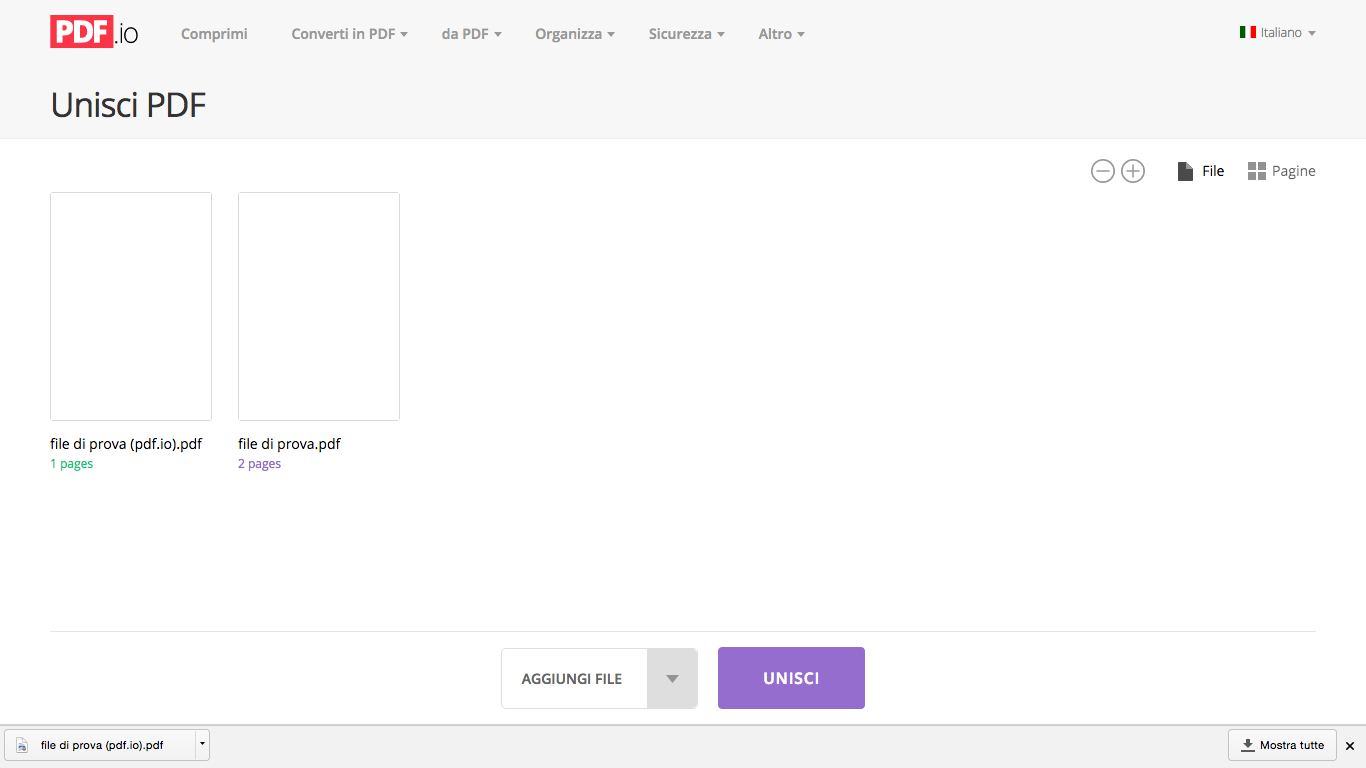The height and width of the screenshot is (768, 1366).
Task: Zoom in thumbnails with plus icon
Action: 1133,171
